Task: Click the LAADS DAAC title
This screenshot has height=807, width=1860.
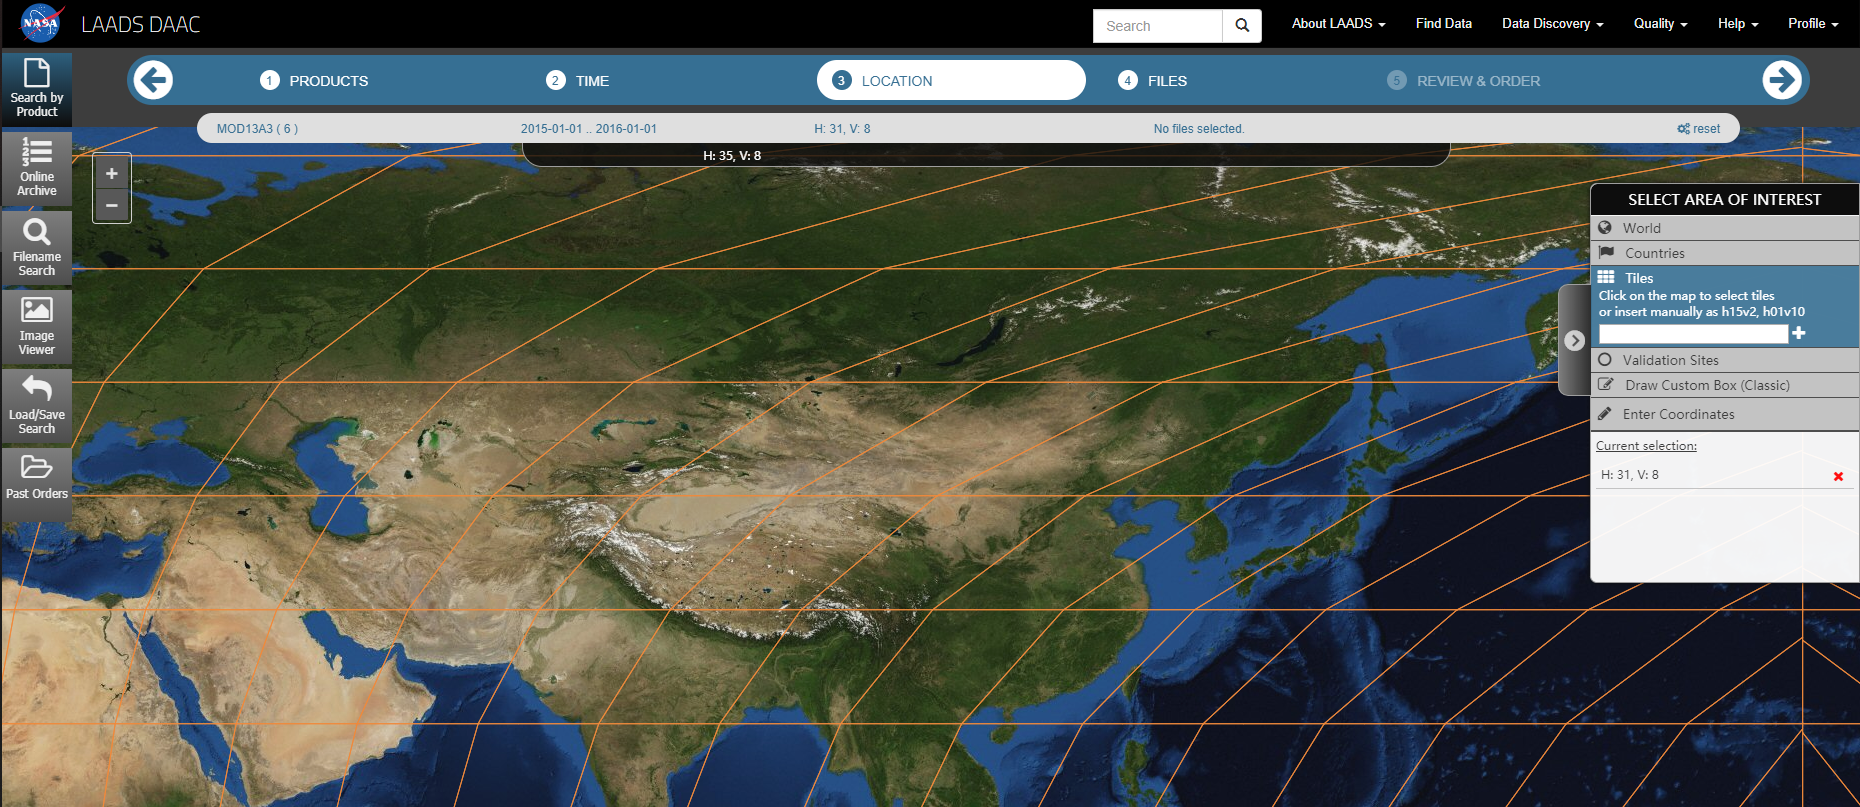Action: [x=141, y=24]
